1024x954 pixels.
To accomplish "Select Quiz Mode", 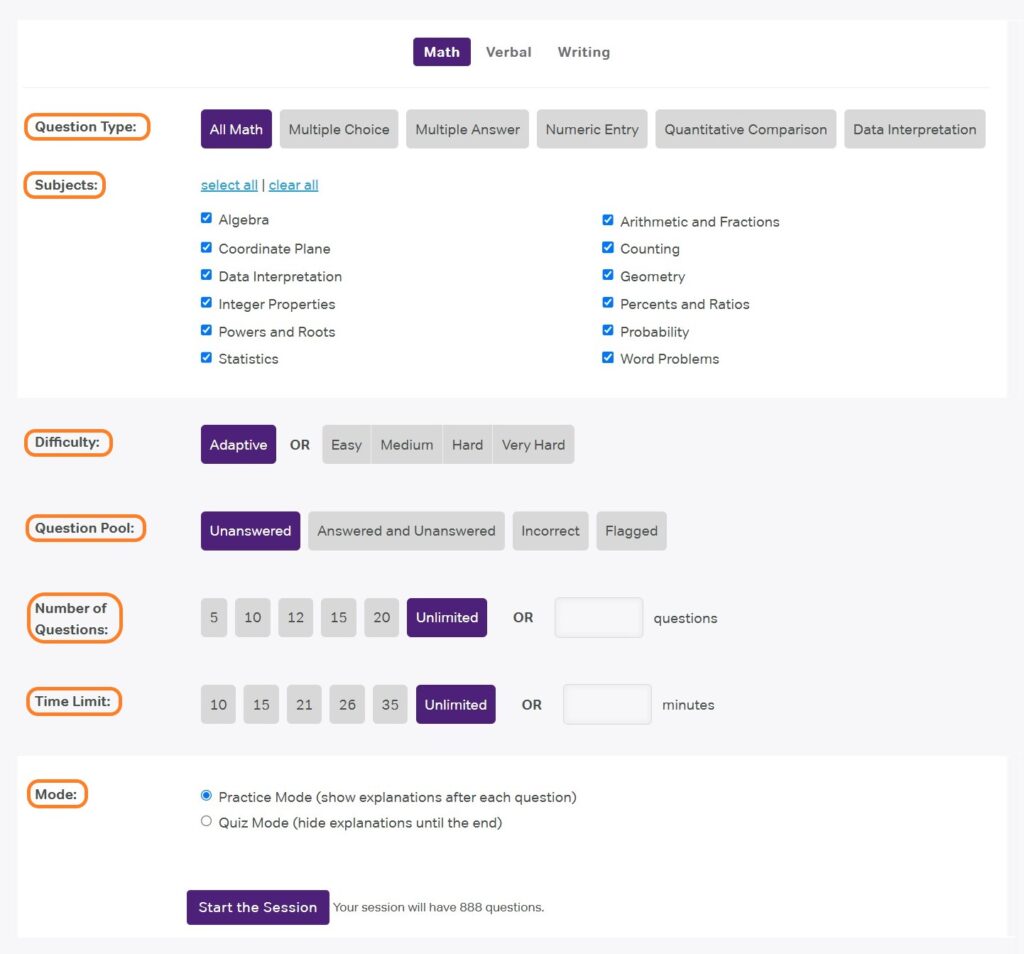I will coord(206,821).
